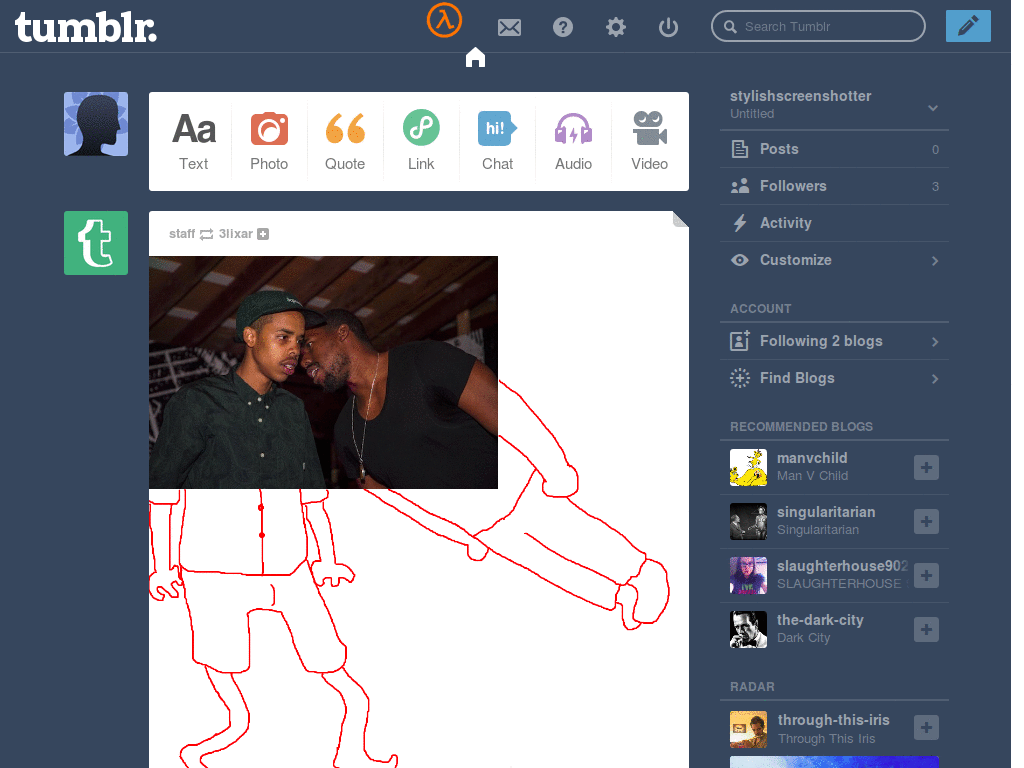Open the manvchild recommended blog

pos(812,458)
